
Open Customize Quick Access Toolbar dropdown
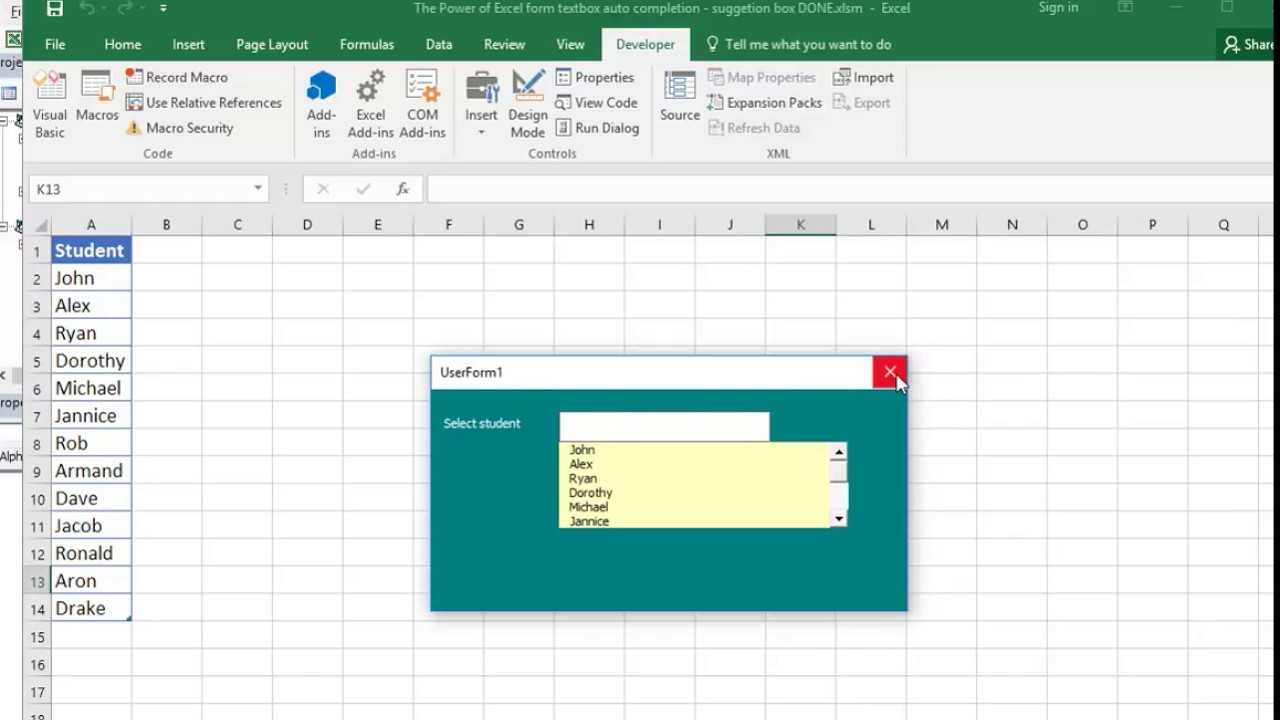pyautogui.click(x=163, y=9)
